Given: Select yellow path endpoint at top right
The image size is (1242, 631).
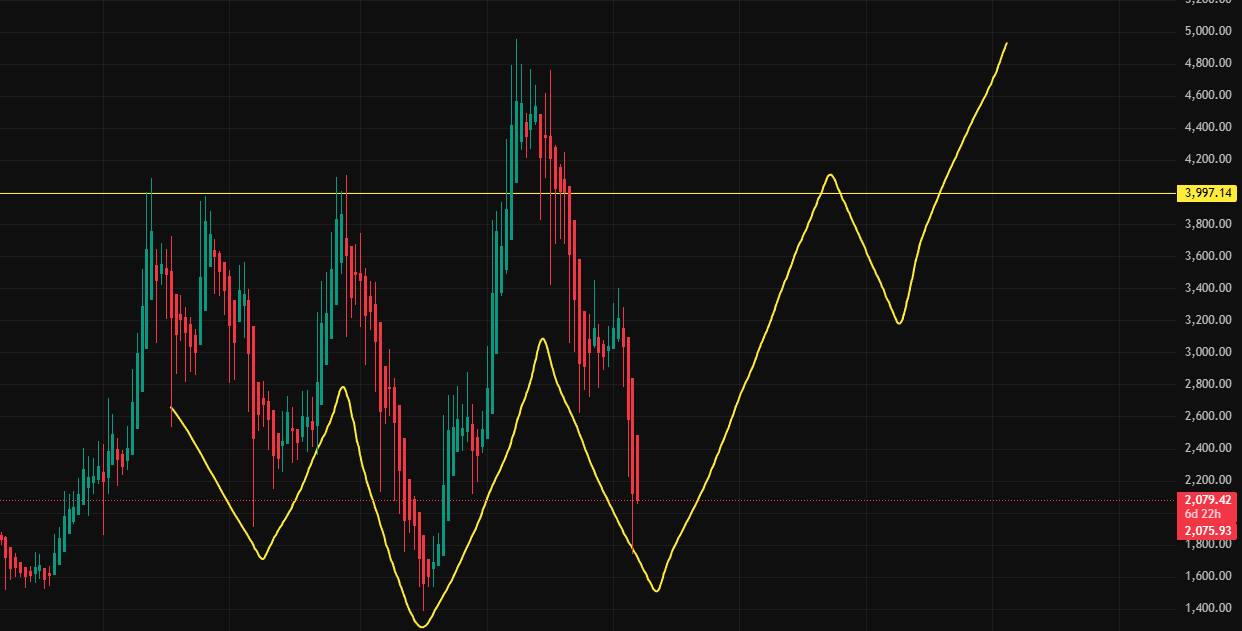Looking at the screenshot, I should (x=1006, y=43).
